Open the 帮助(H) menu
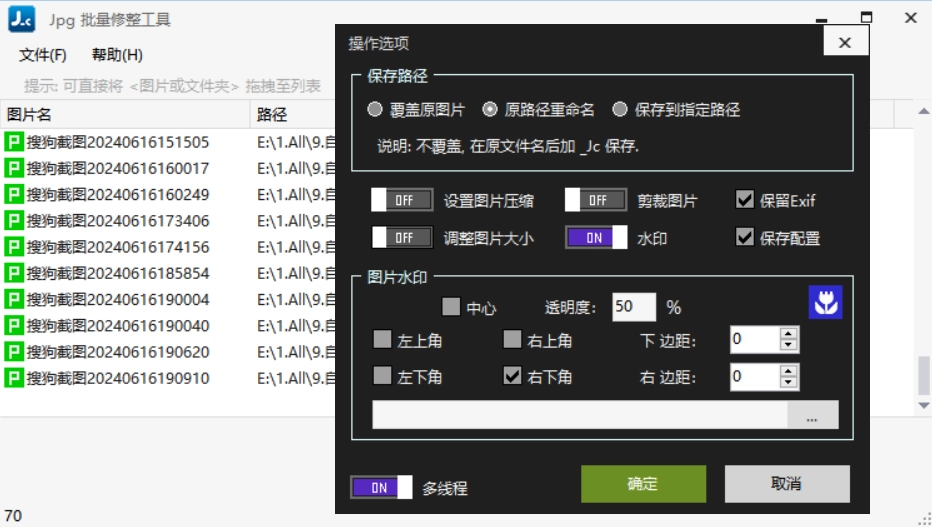This screenshot has height=527, width=932. (117, 55)
